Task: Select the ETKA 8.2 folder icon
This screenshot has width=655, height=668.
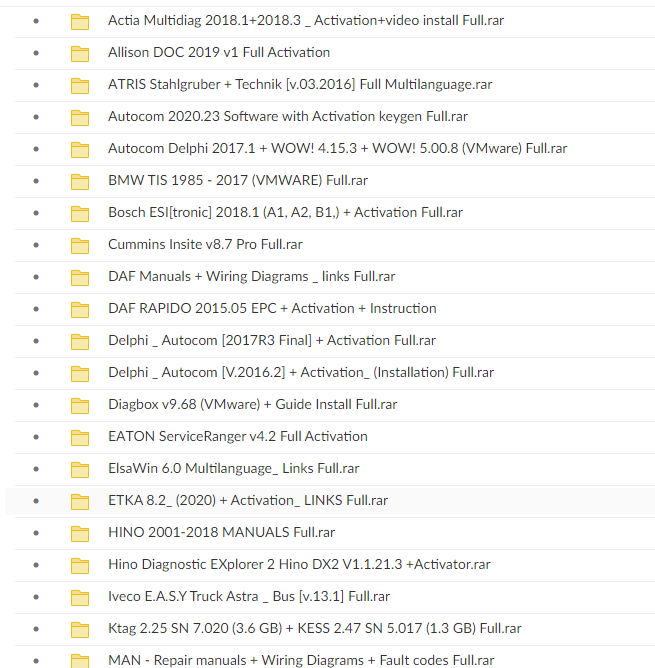Action: (80, 501)
